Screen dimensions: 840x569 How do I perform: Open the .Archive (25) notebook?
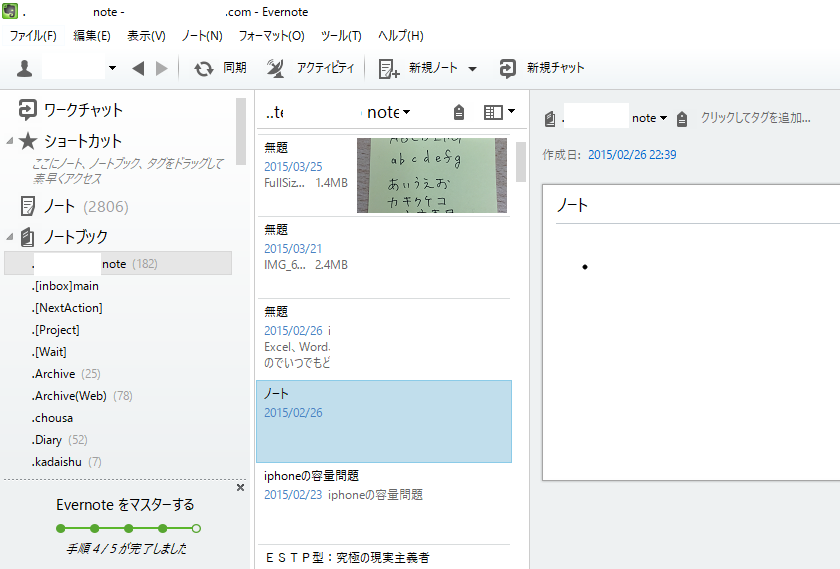click(66, 374)
